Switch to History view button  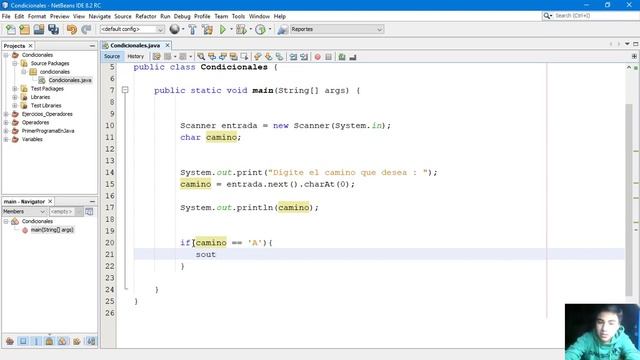pos(136,56)
